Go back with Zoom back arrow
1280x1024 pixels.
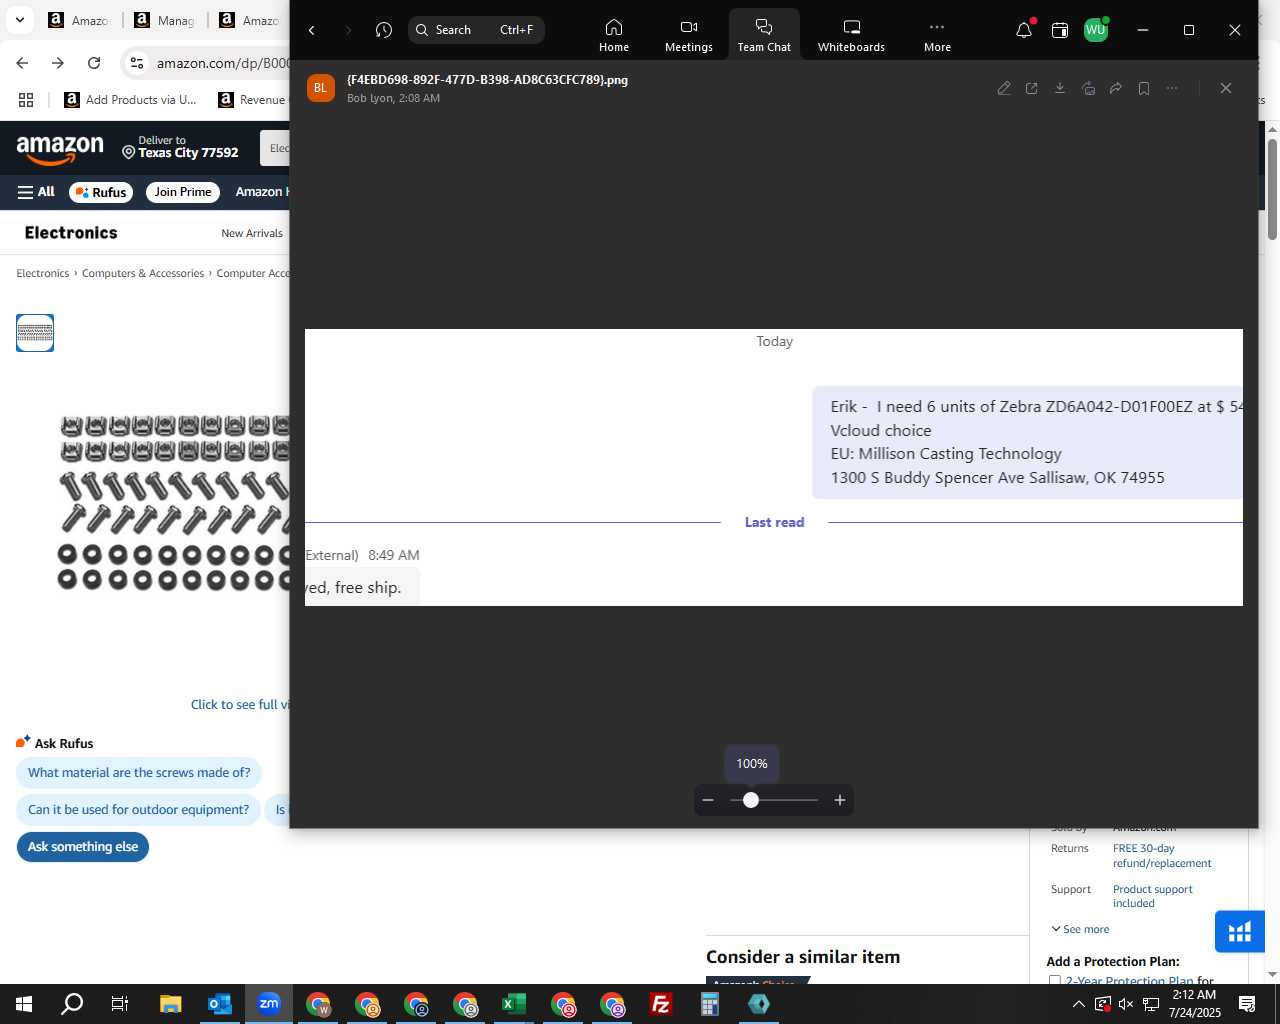point(312,30)
